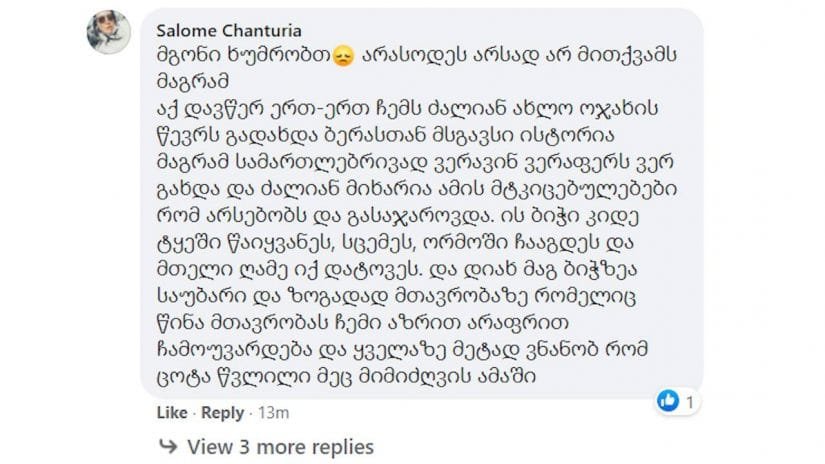Open the 13m comment timestamp

coord(275,413)
